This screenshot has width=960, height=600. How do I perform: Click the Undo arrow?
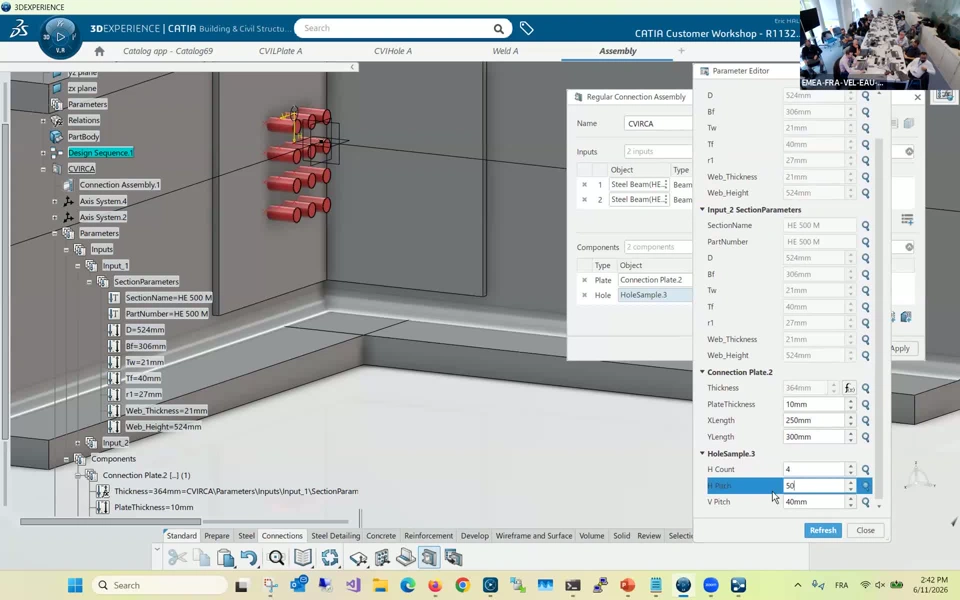249,558
